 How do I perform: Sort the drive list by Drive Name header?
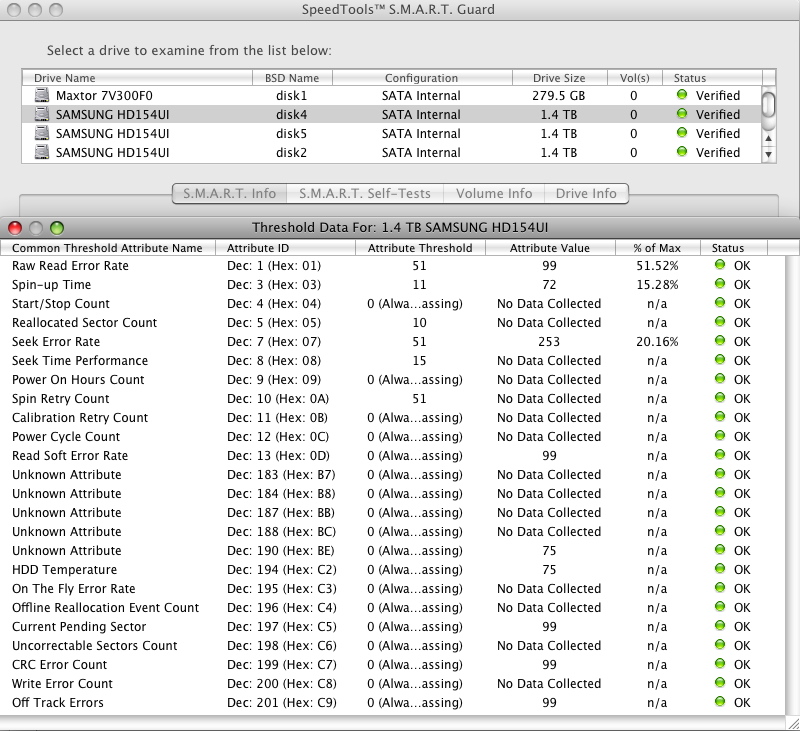(x=137, y=78)
